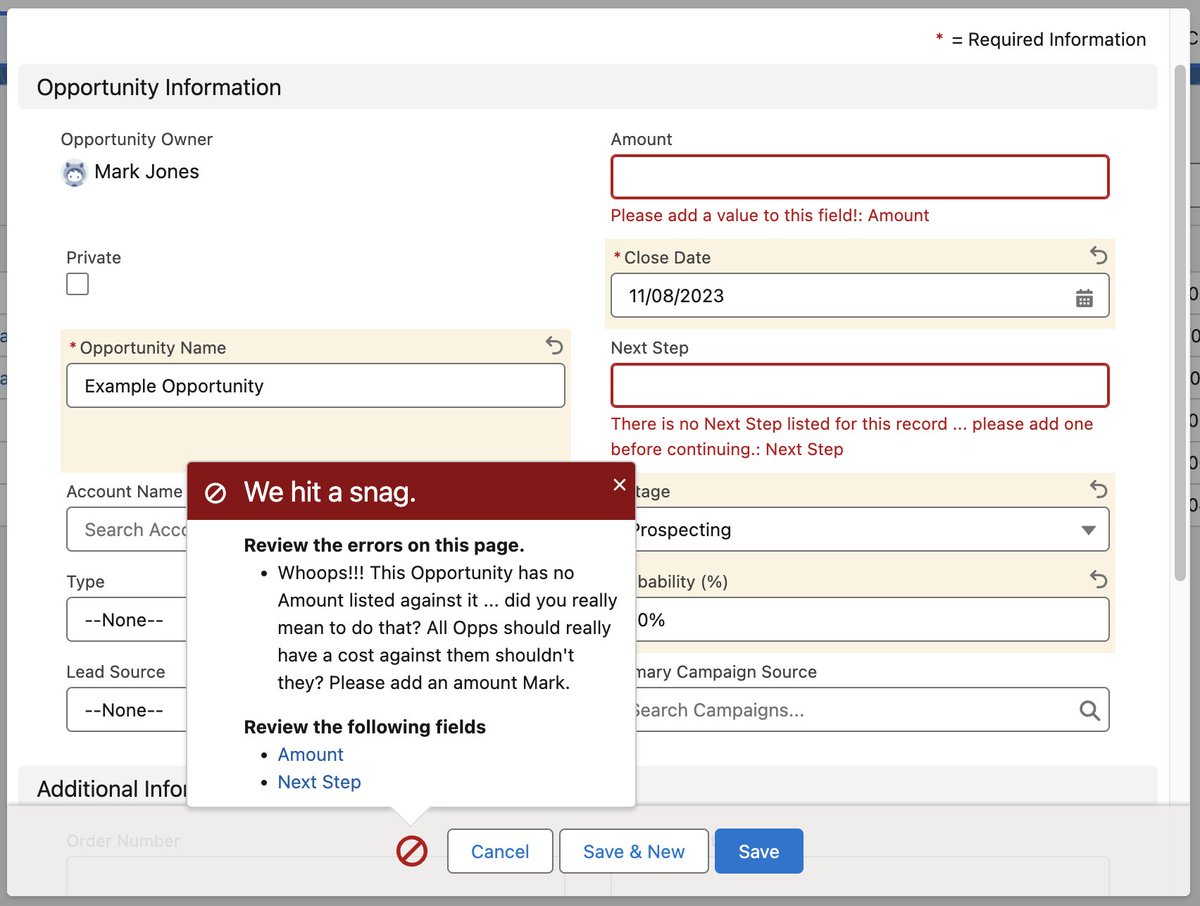Open the Stage Prospecting dropdown
The image size is (1200, 906).
pyautogui.click(x=1087, y=530)
